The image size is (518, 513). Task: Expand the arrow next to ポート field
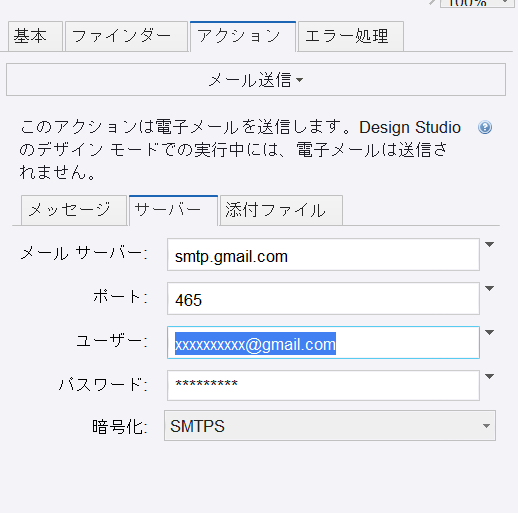489,289
